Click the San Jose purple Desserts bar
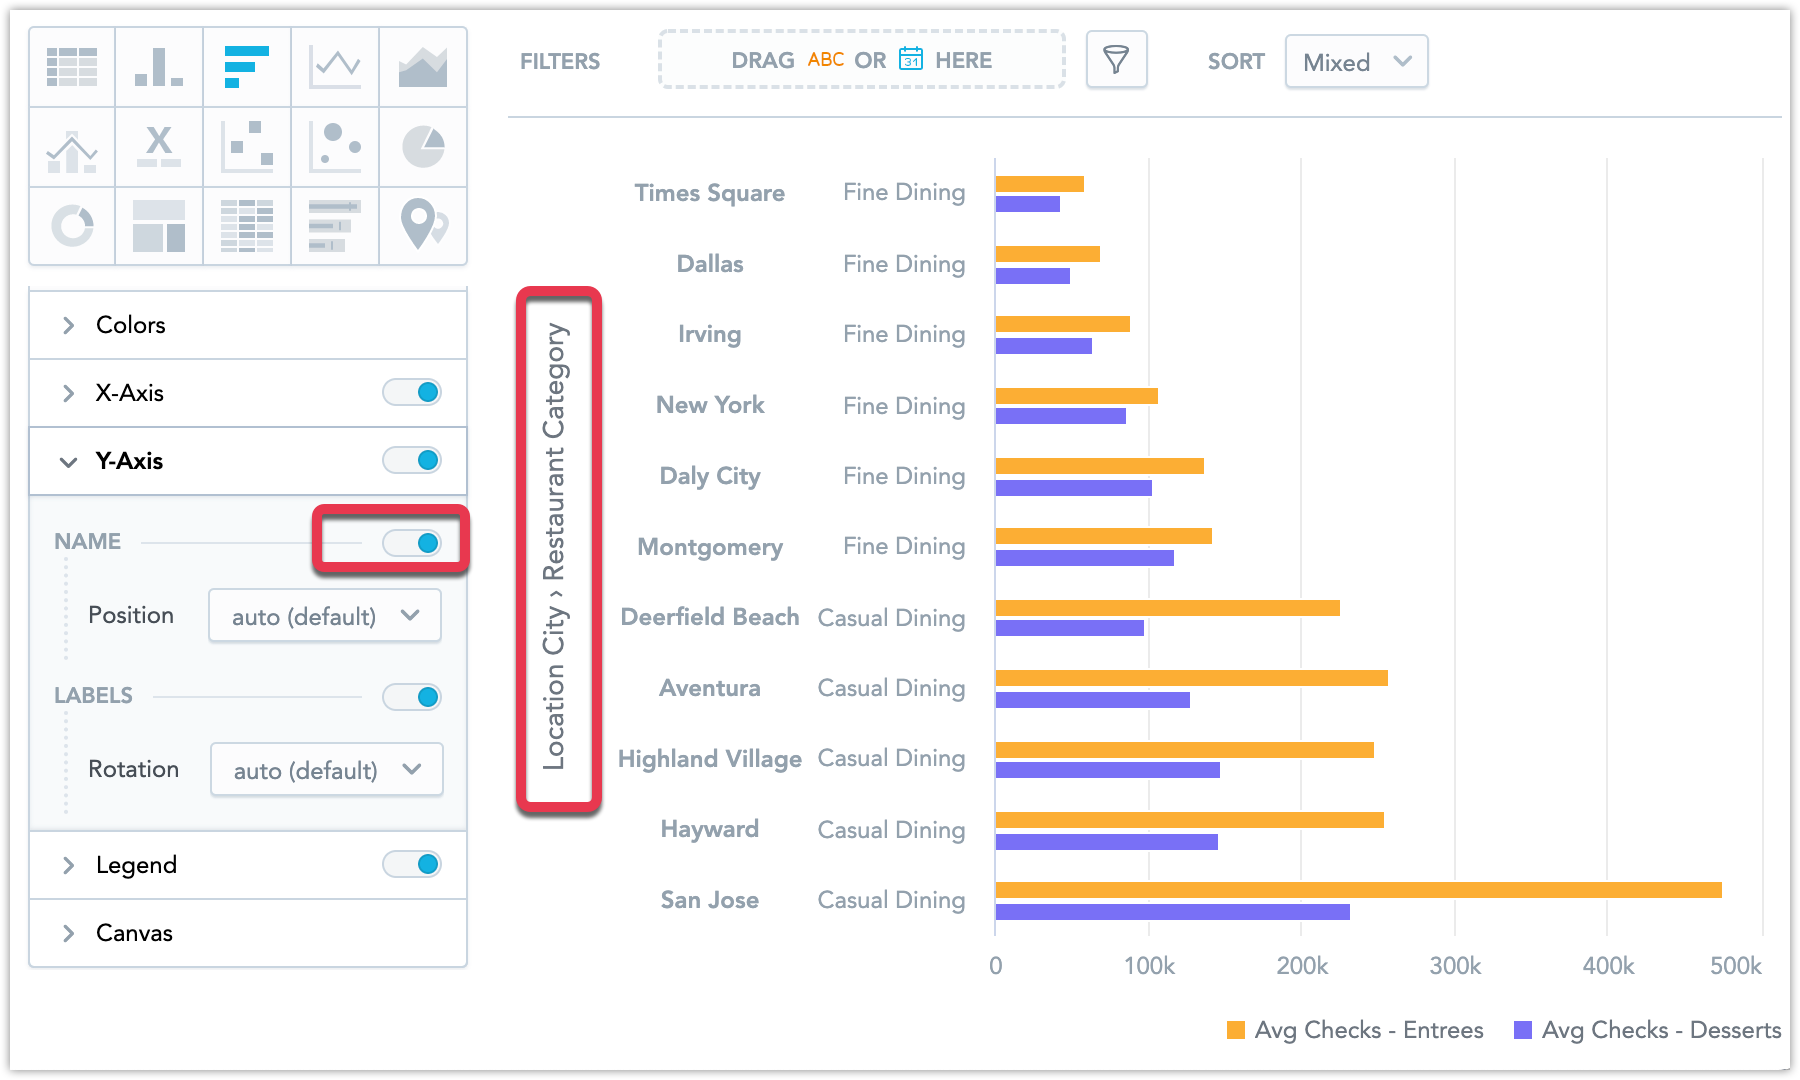Viewport: 1800px width, 1080px height. [1172, 911]
